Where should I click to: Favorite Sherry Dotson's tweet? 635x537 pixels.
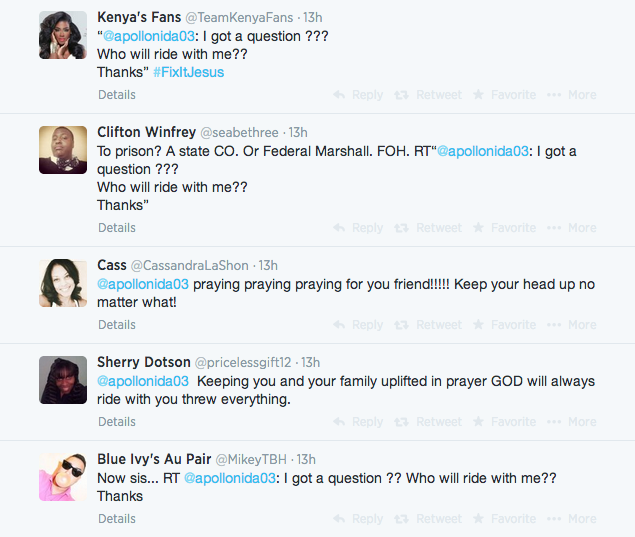point(504,422)
